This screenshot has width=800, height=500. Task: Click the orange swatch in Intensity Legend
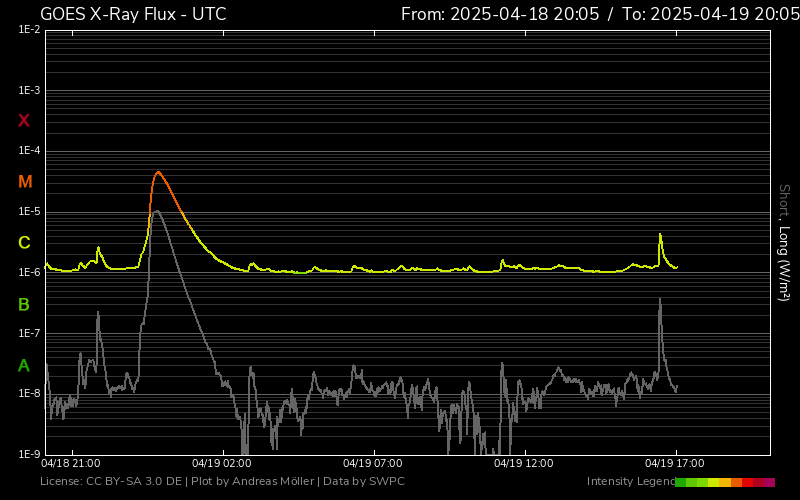[736, 482]
